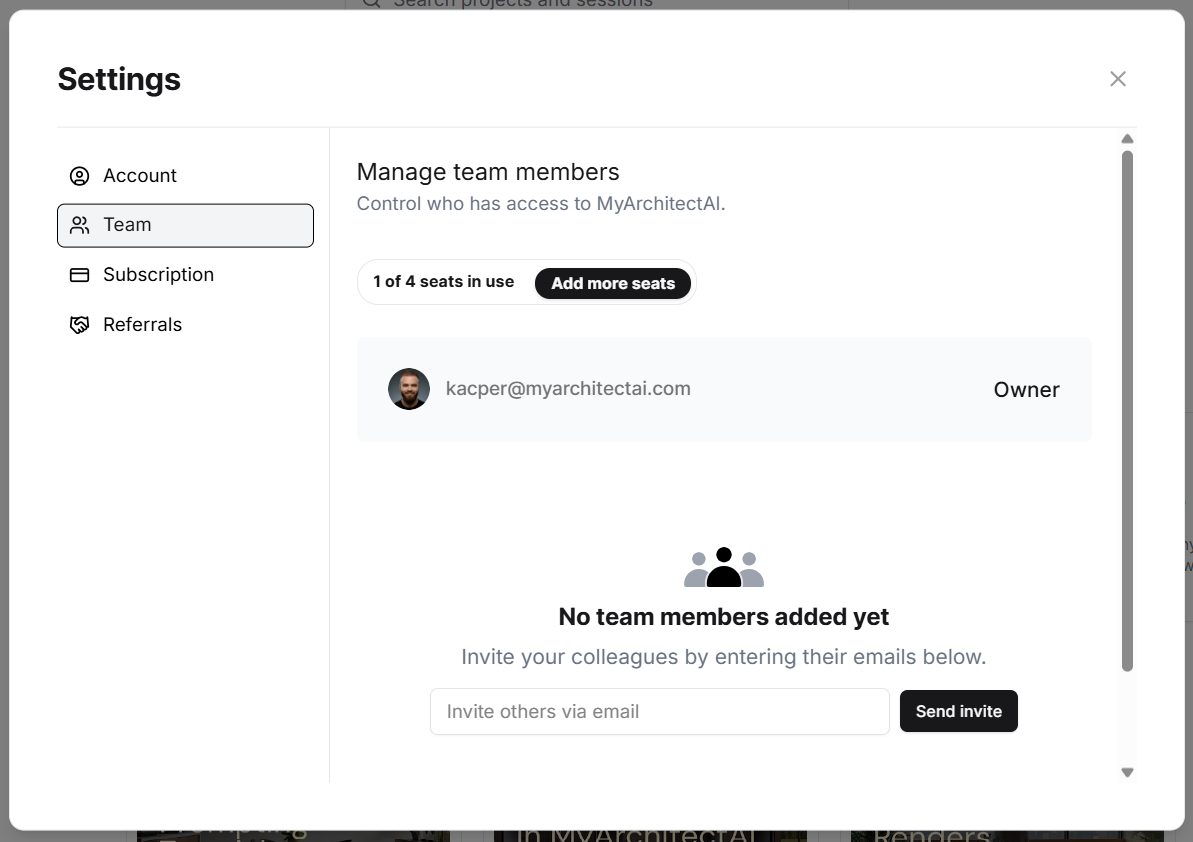Image resolution: width=1193 pixels, height=842 pixels.
Task: Close the Settings dialog with the X
Action: [1118, 78]
